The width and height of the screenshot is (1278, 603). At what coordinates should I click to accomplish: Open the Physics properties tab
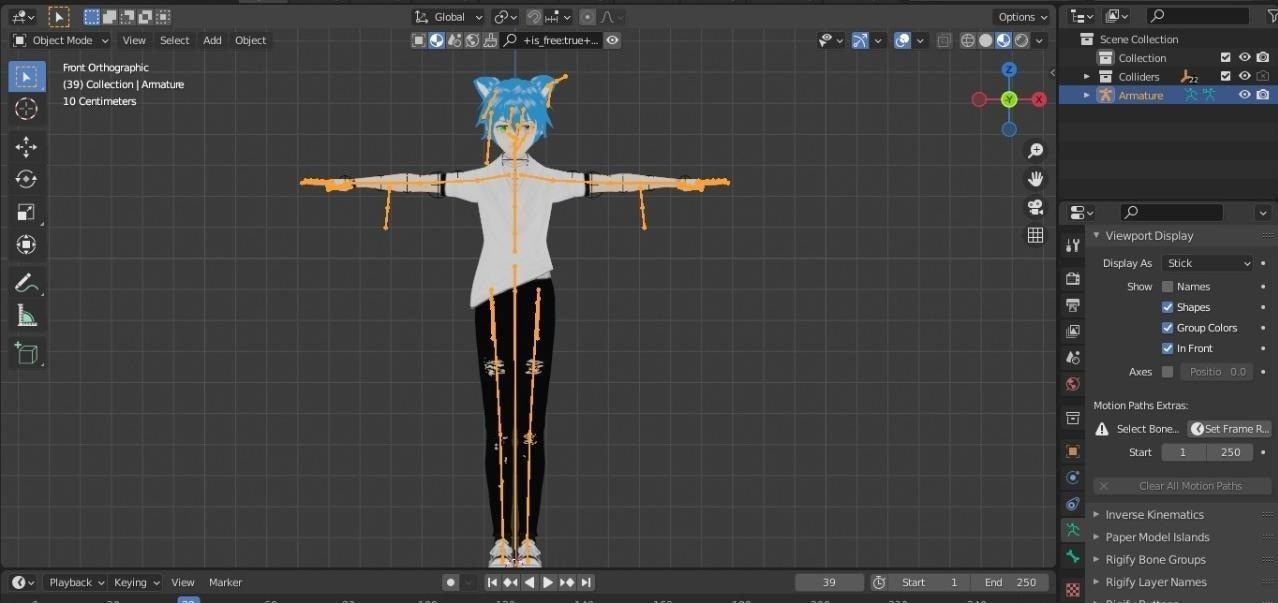click(x=1073, y=477)
